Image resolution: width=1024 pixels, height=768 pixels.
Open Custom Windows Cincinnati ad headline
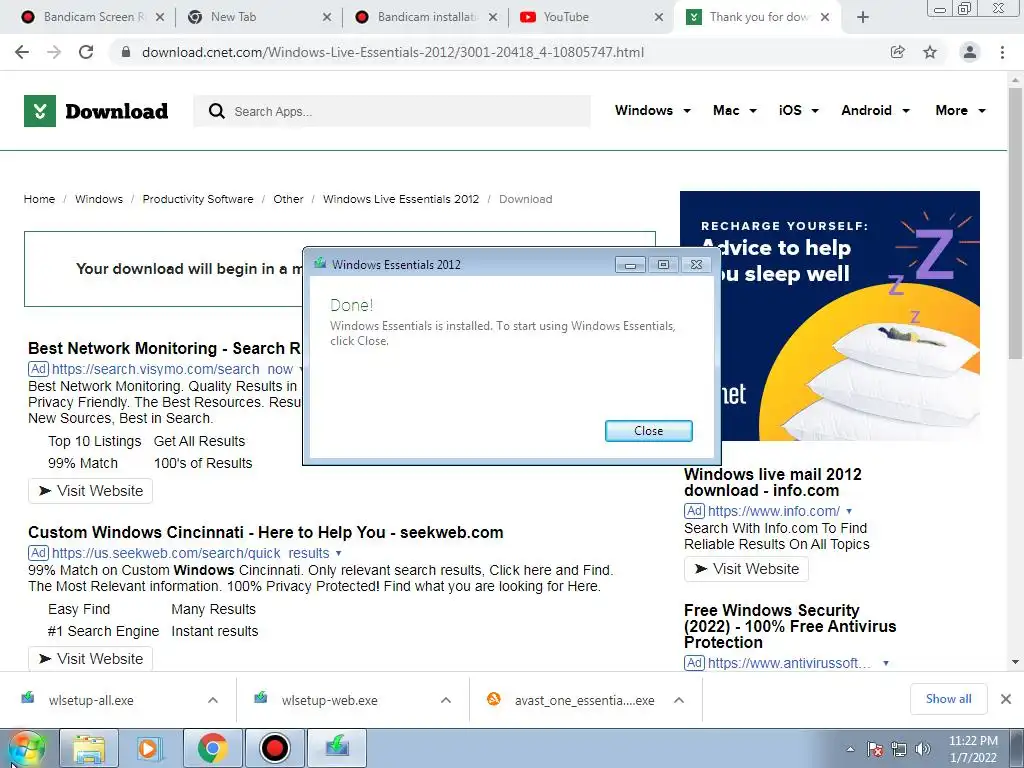point(265,532)
